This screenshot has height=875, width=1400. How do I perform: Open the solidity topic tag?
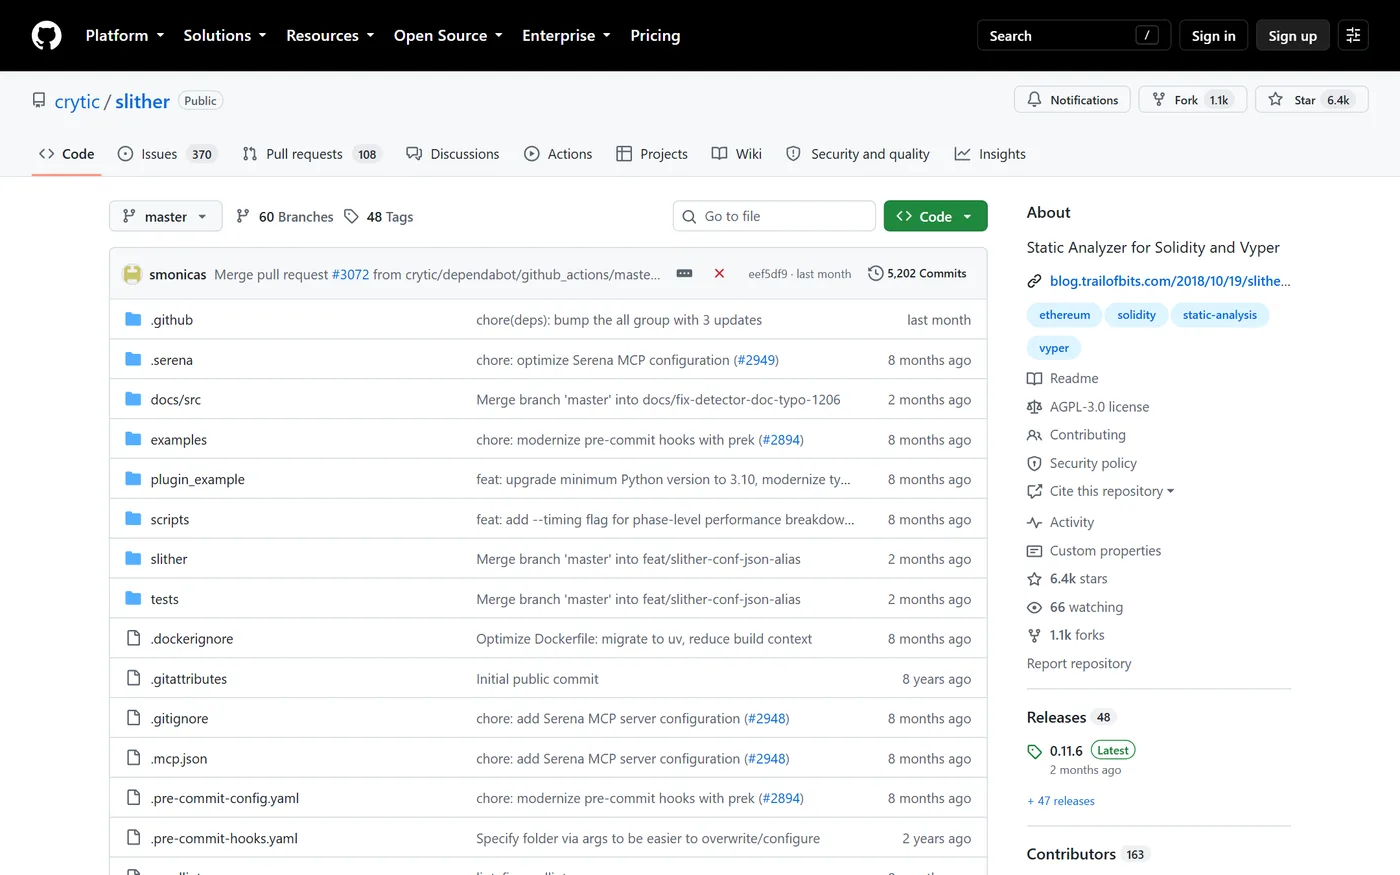tap(1136, 315)
